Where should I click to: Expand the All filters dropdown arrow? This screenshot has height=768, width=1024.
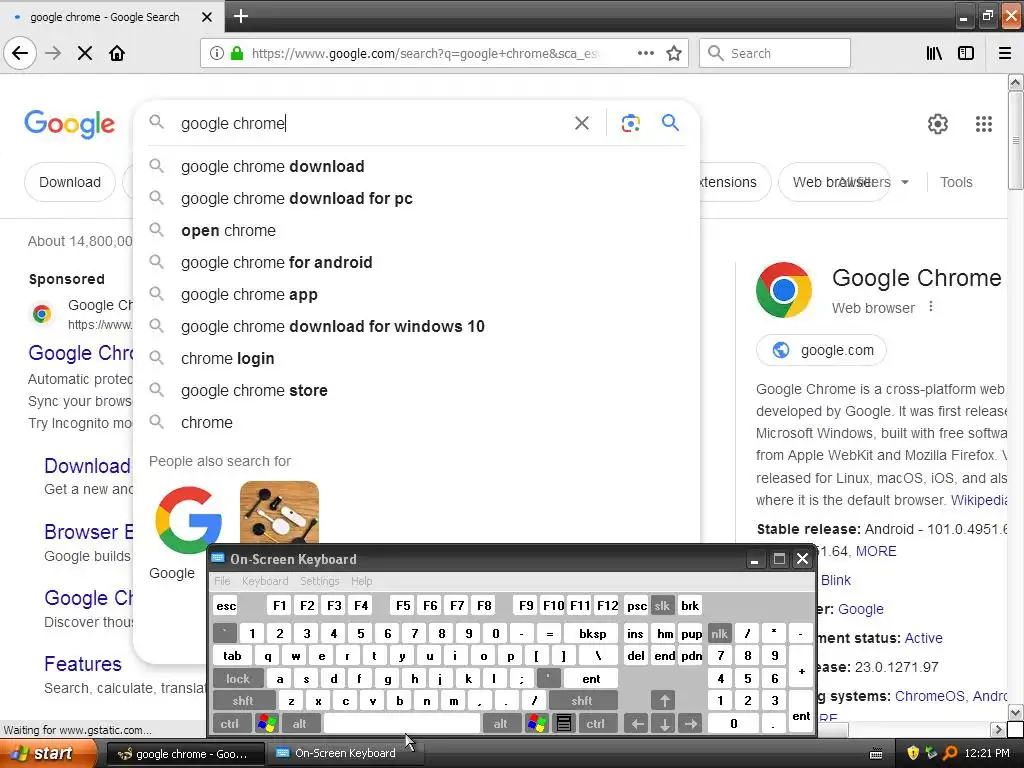[x=904, y=182]
